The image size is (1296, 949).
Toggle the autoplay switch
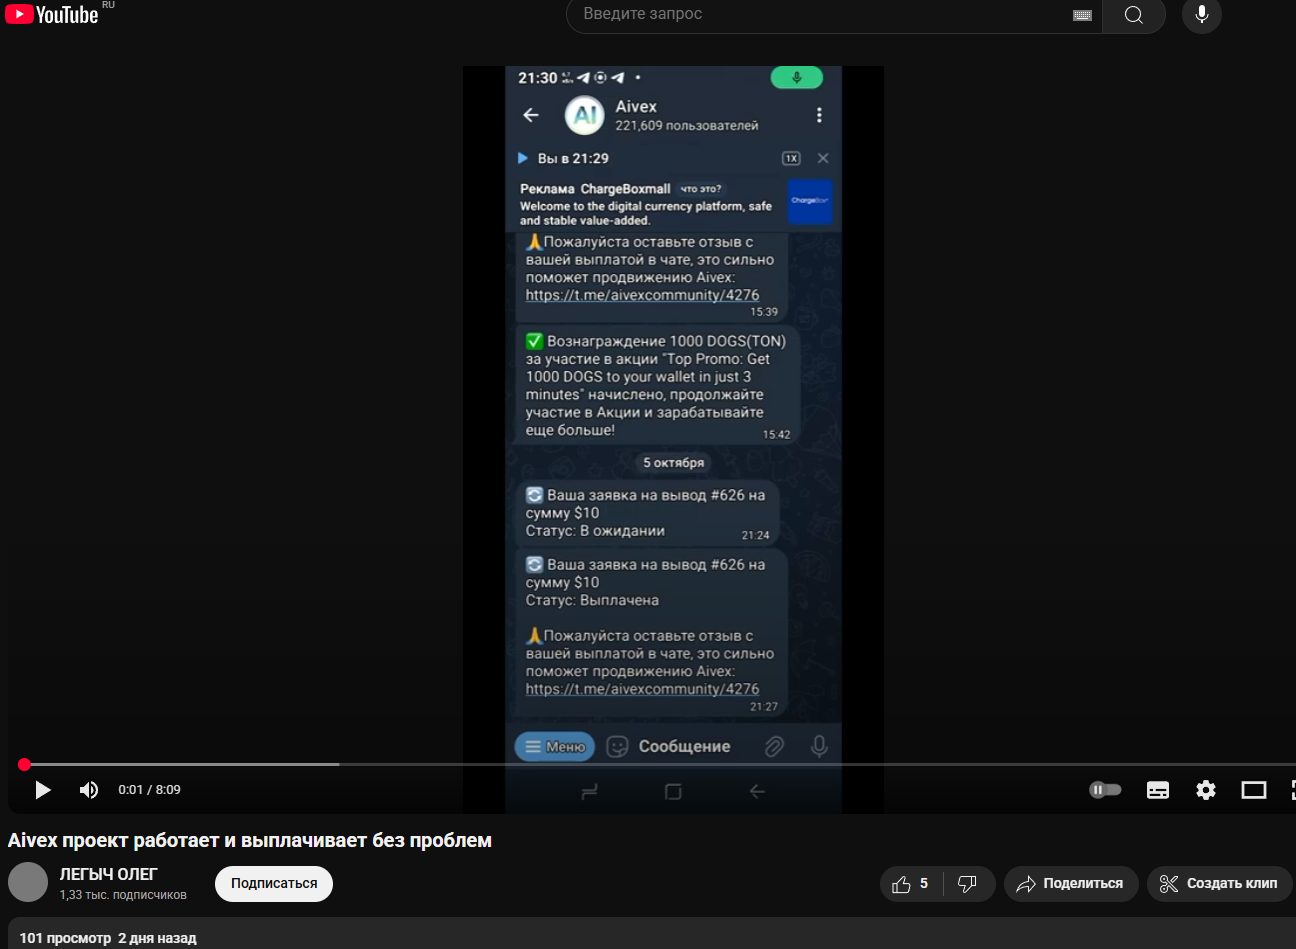[1105, 790]
